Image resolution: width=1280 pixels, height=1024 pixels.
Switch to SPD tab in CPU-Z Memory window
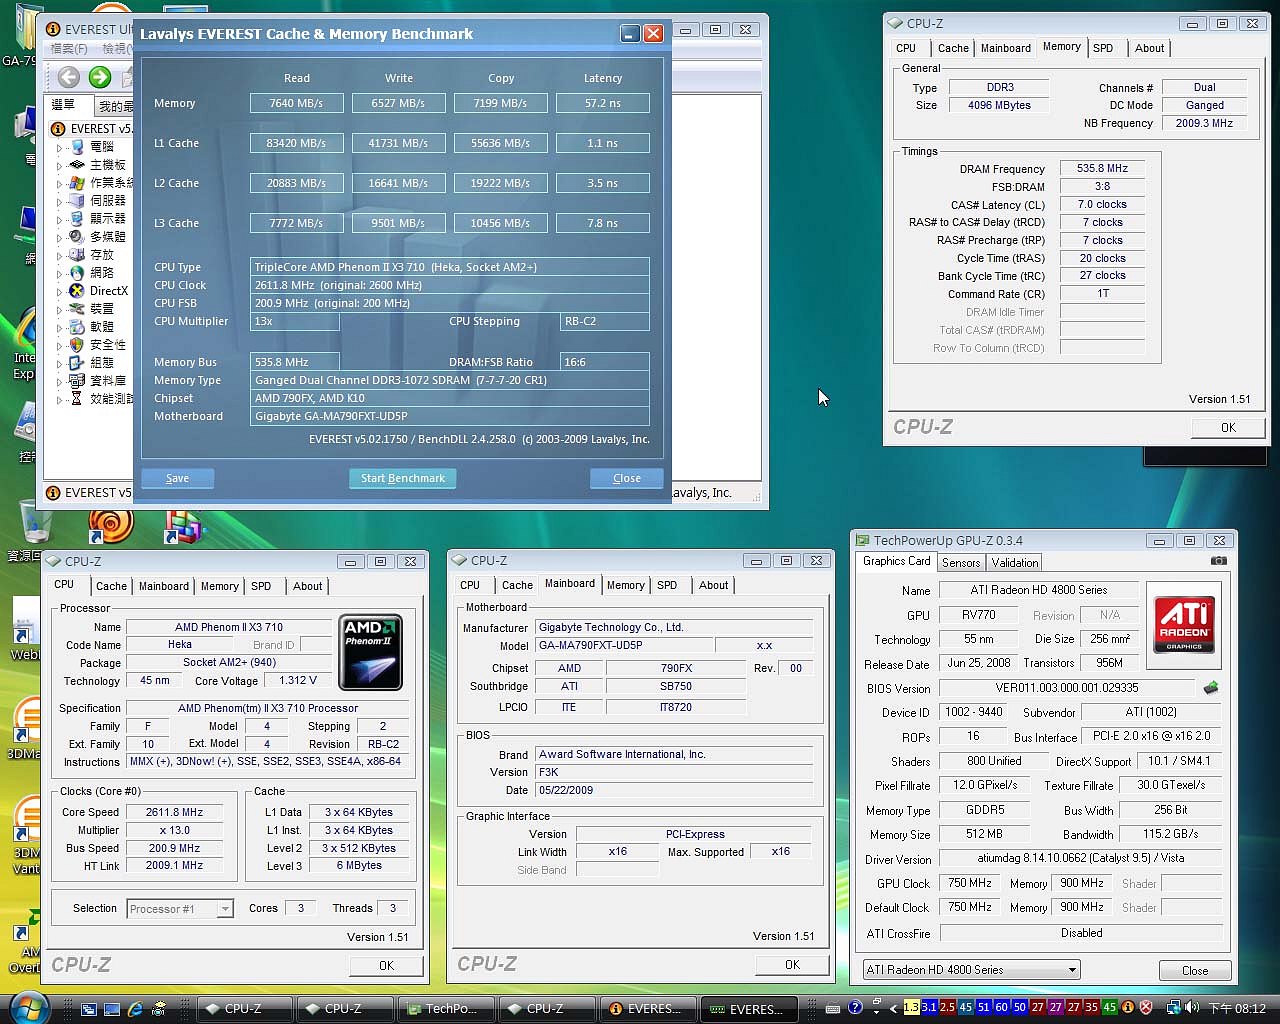[1103, 48]
